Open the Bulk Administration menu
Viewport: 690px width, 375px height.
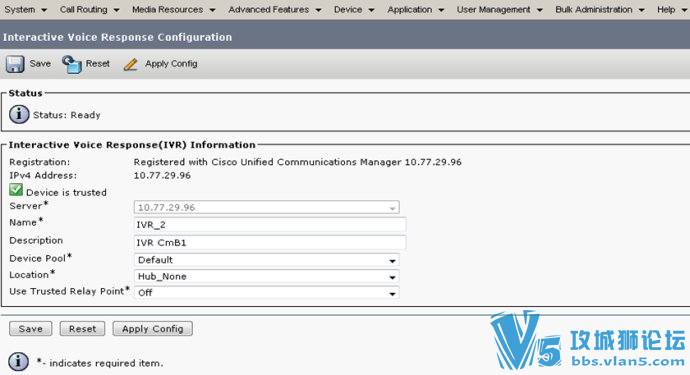599,9
